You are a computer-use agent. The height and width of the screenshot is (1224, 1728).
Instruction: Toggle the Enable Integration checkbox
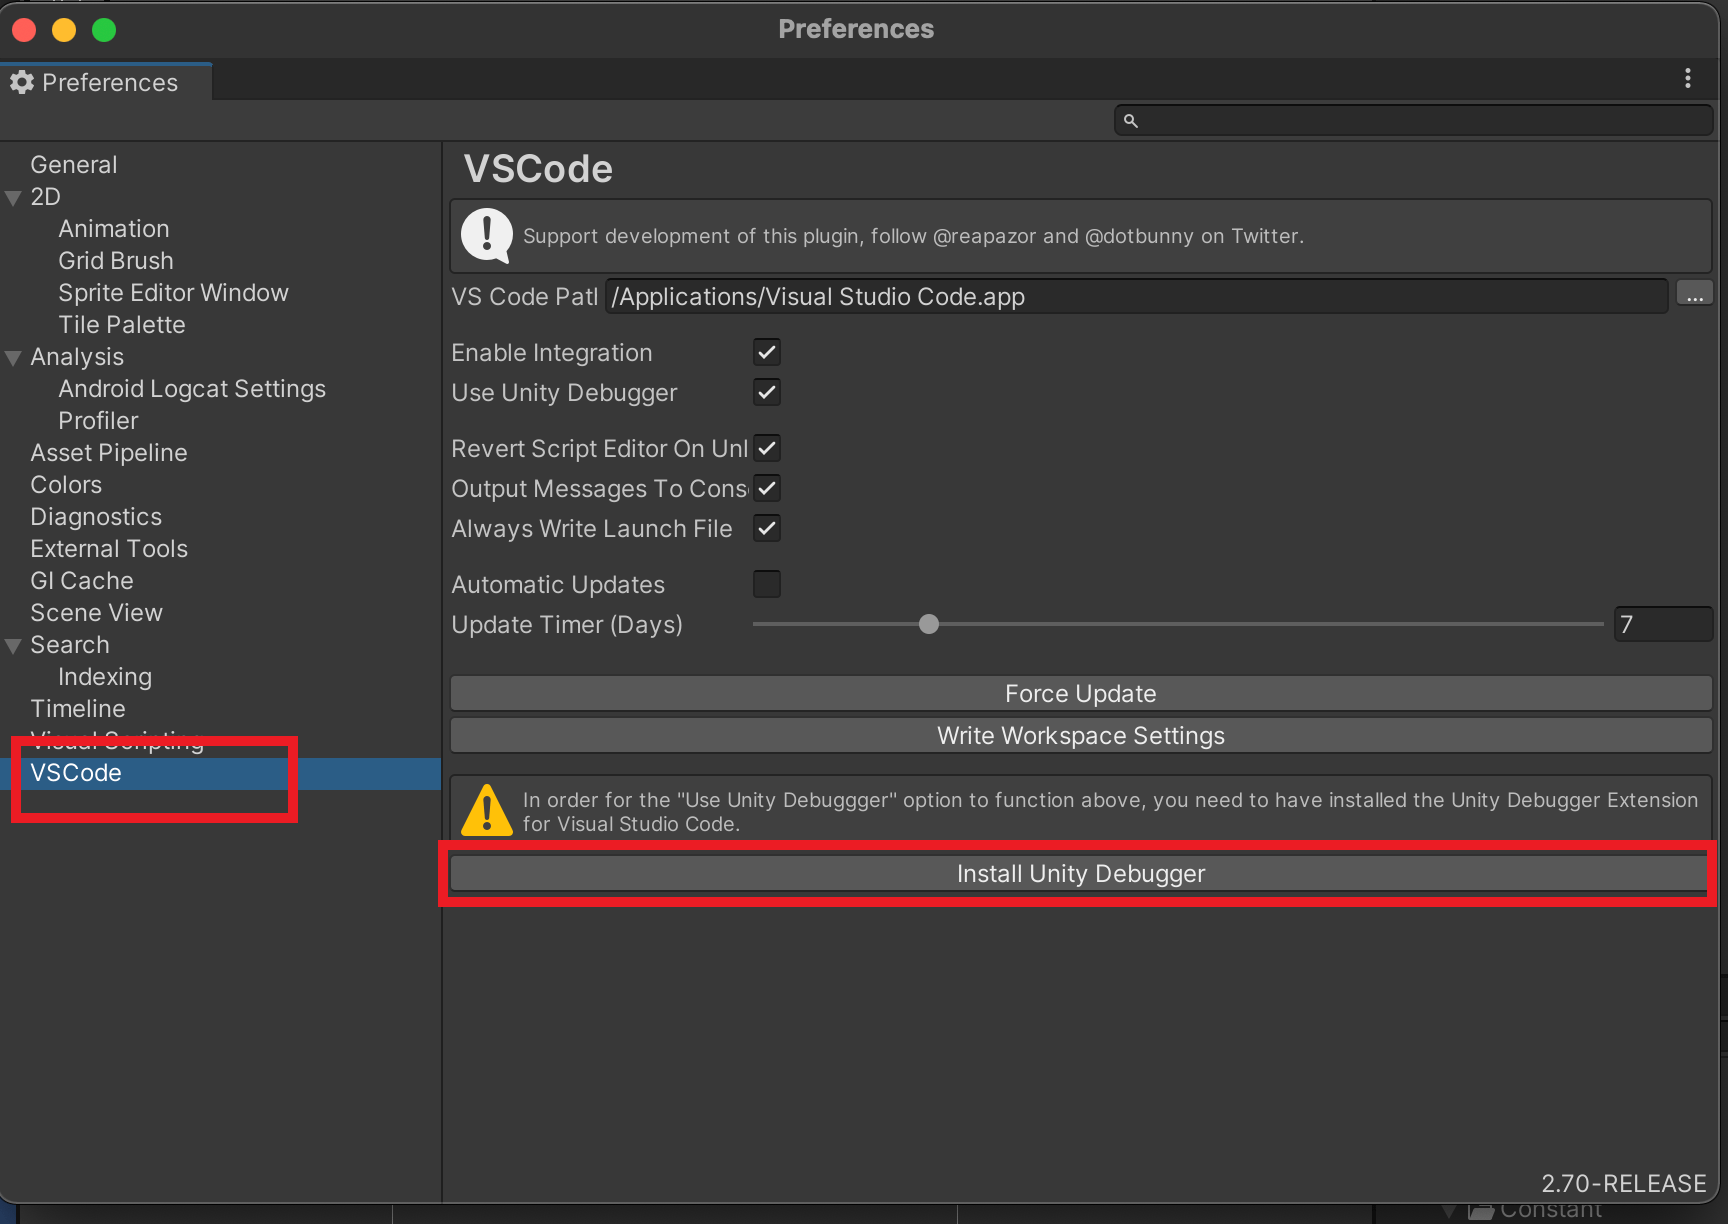pyautogui.click(x=767, y=352)
